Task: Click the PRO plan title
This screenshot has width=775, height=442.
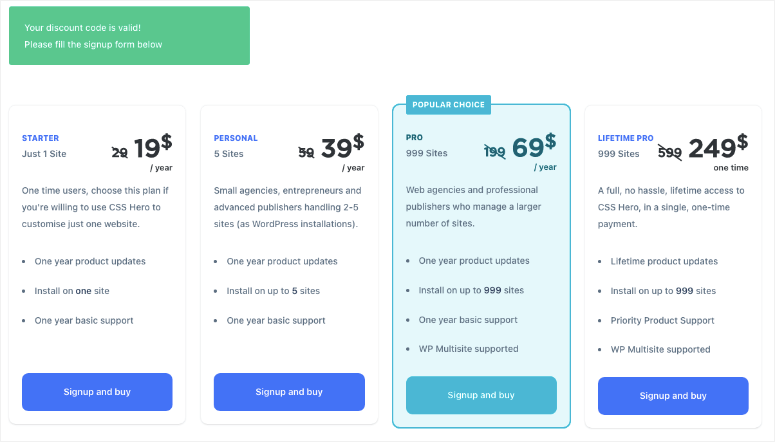Action: tap(414, 137)
